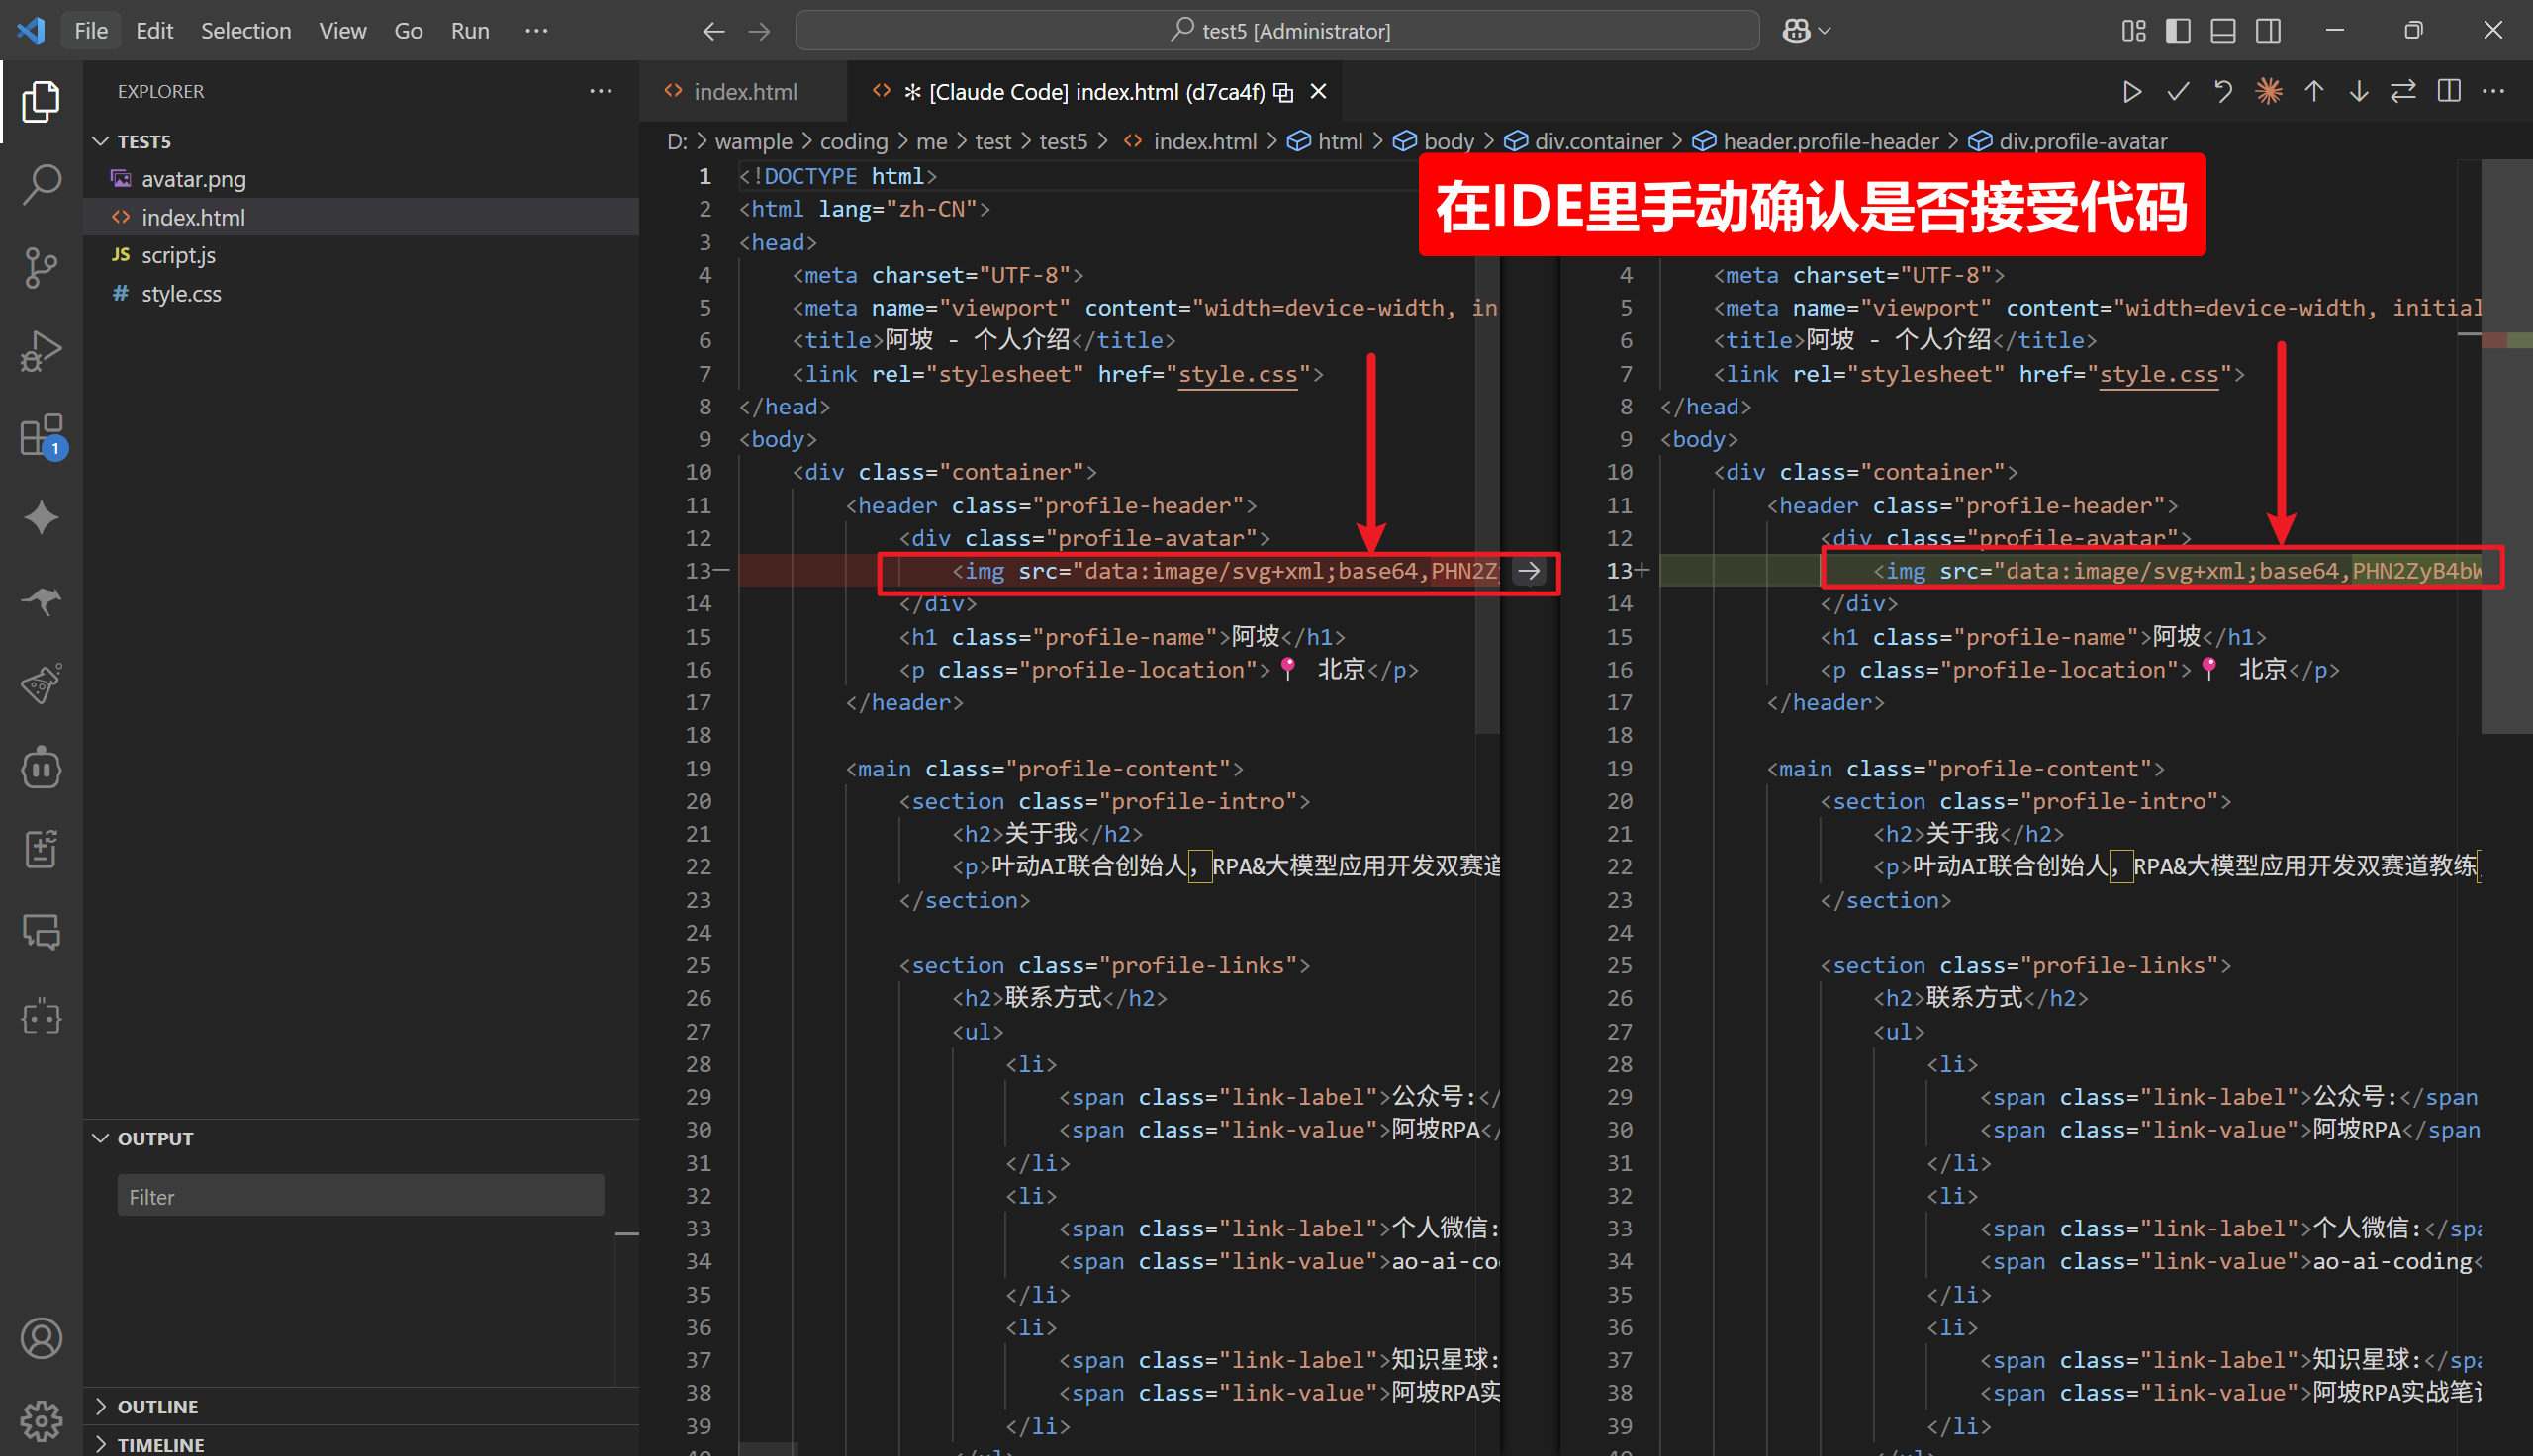The image size is (2533, 1456).
Task: Open the Run menu
Action: coord(469,30)
